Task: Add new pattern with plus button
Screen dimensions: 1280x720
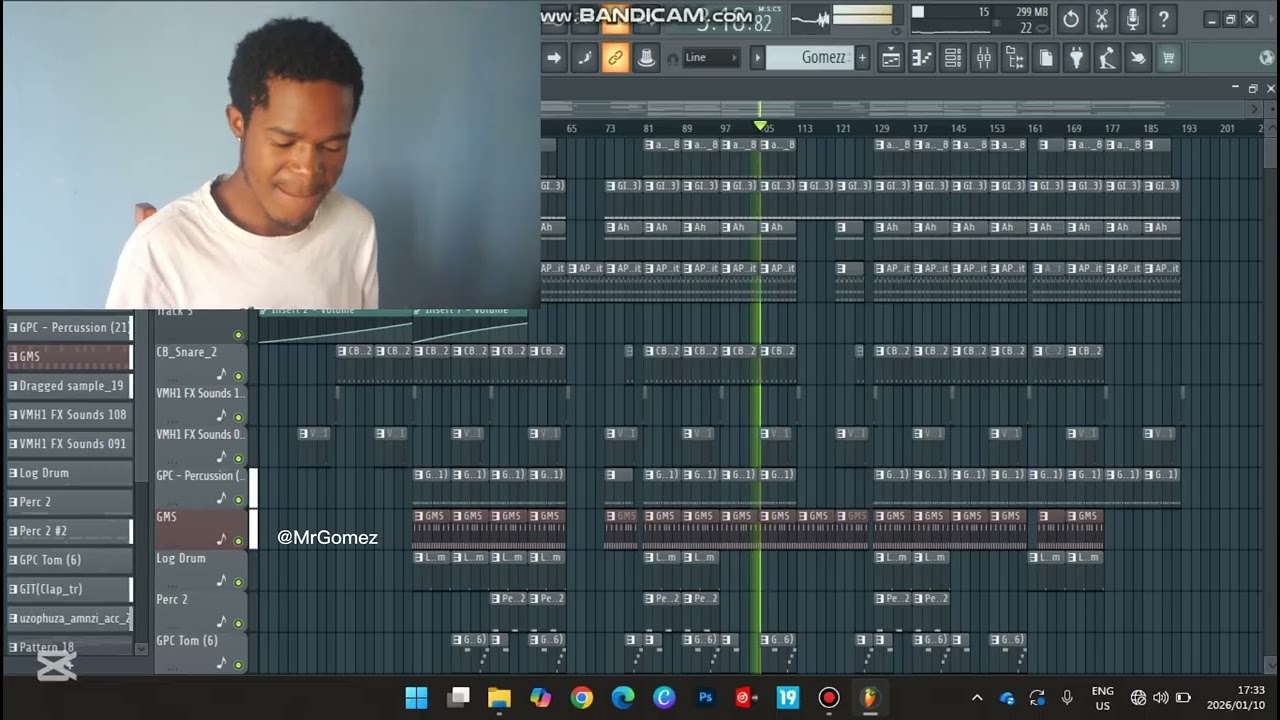Action: [x=862, y=58]
